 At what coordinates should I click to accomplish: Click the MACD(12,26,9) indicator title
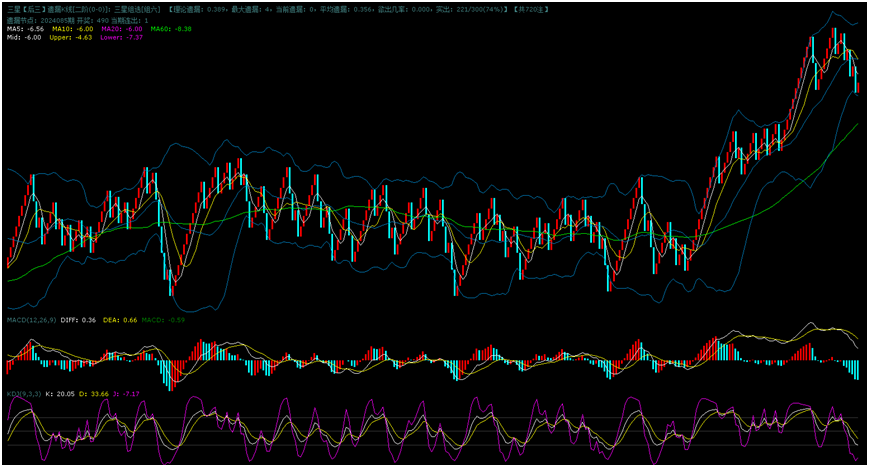31,320
